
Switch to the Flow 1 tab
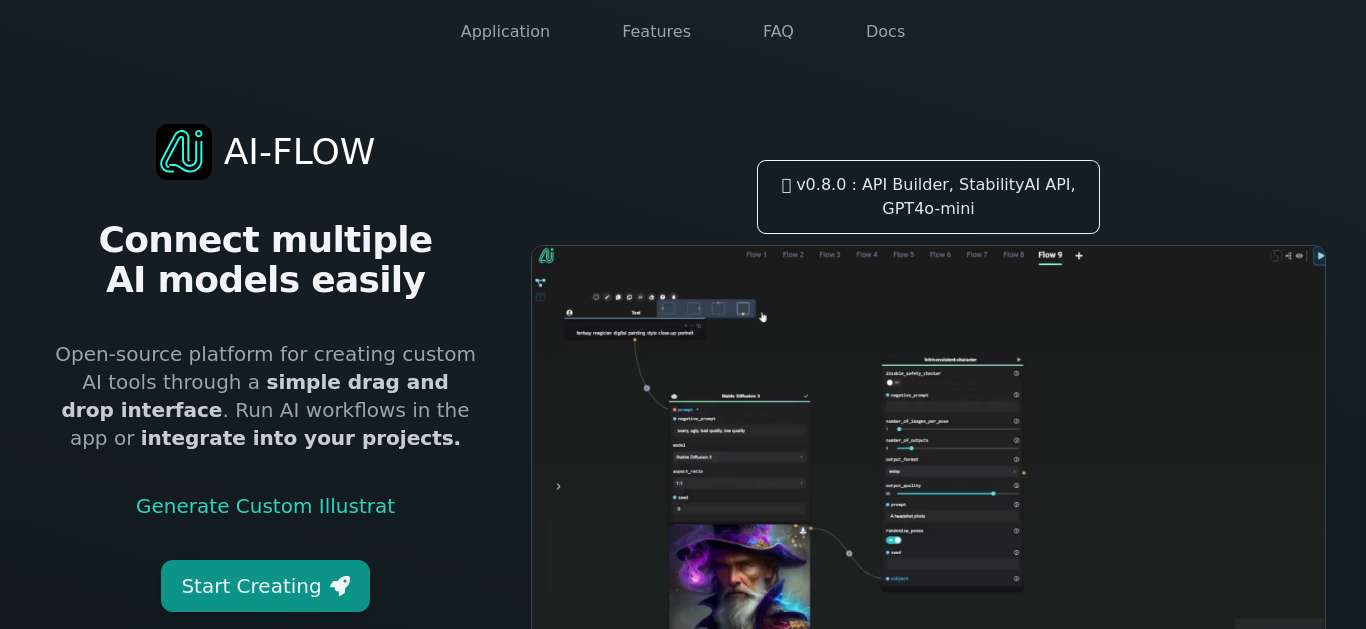[x=756, y=255]
